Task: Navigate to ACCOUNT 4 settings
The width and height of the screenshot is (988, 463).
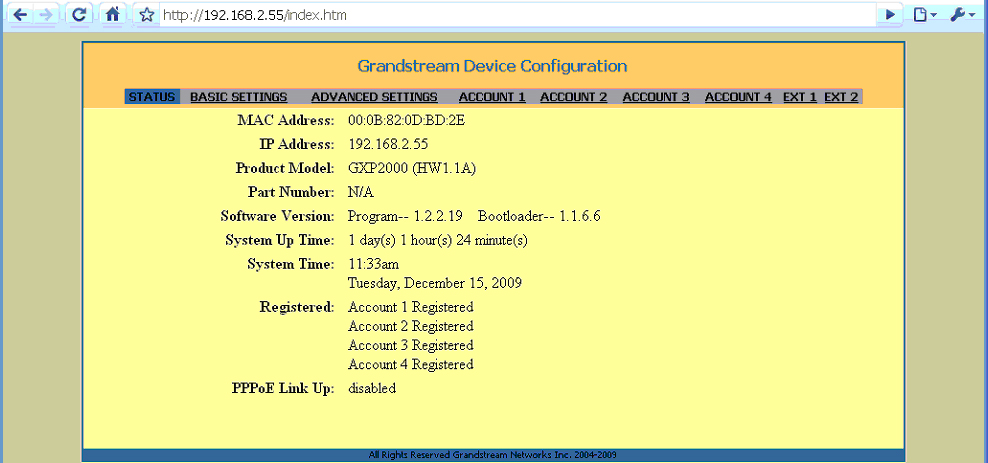Action: (x=738, y=97)
